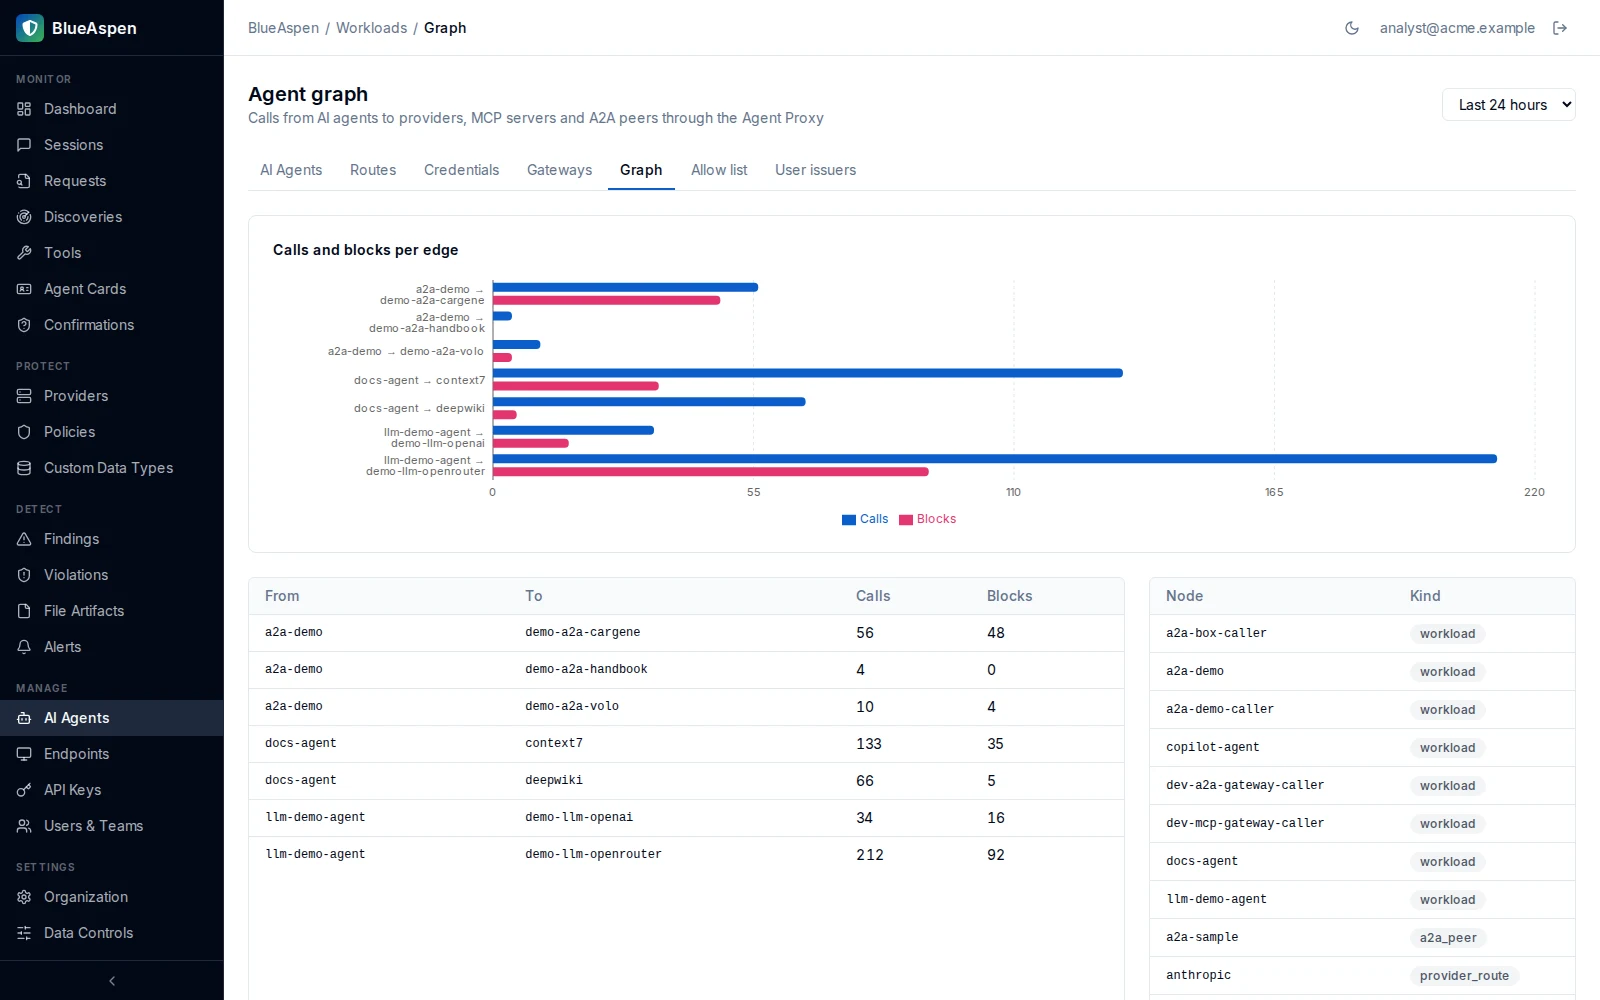Viewport: 1600px width, 1000px height.
Task: Switch to the AI Agents tab
Action: click(x=291, y=170)
